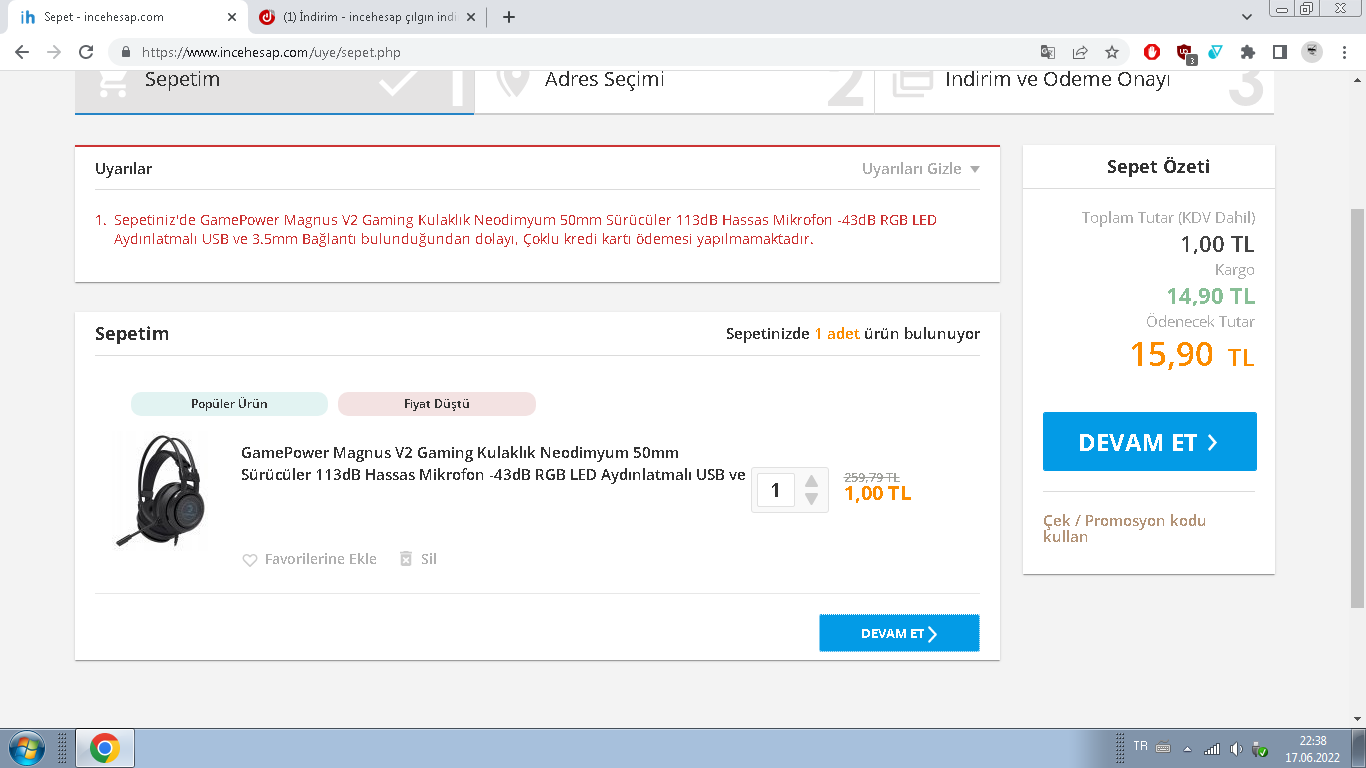Open the volume speaker tray icon
The image size is (1366, 768).
[x=1236, y=749]
